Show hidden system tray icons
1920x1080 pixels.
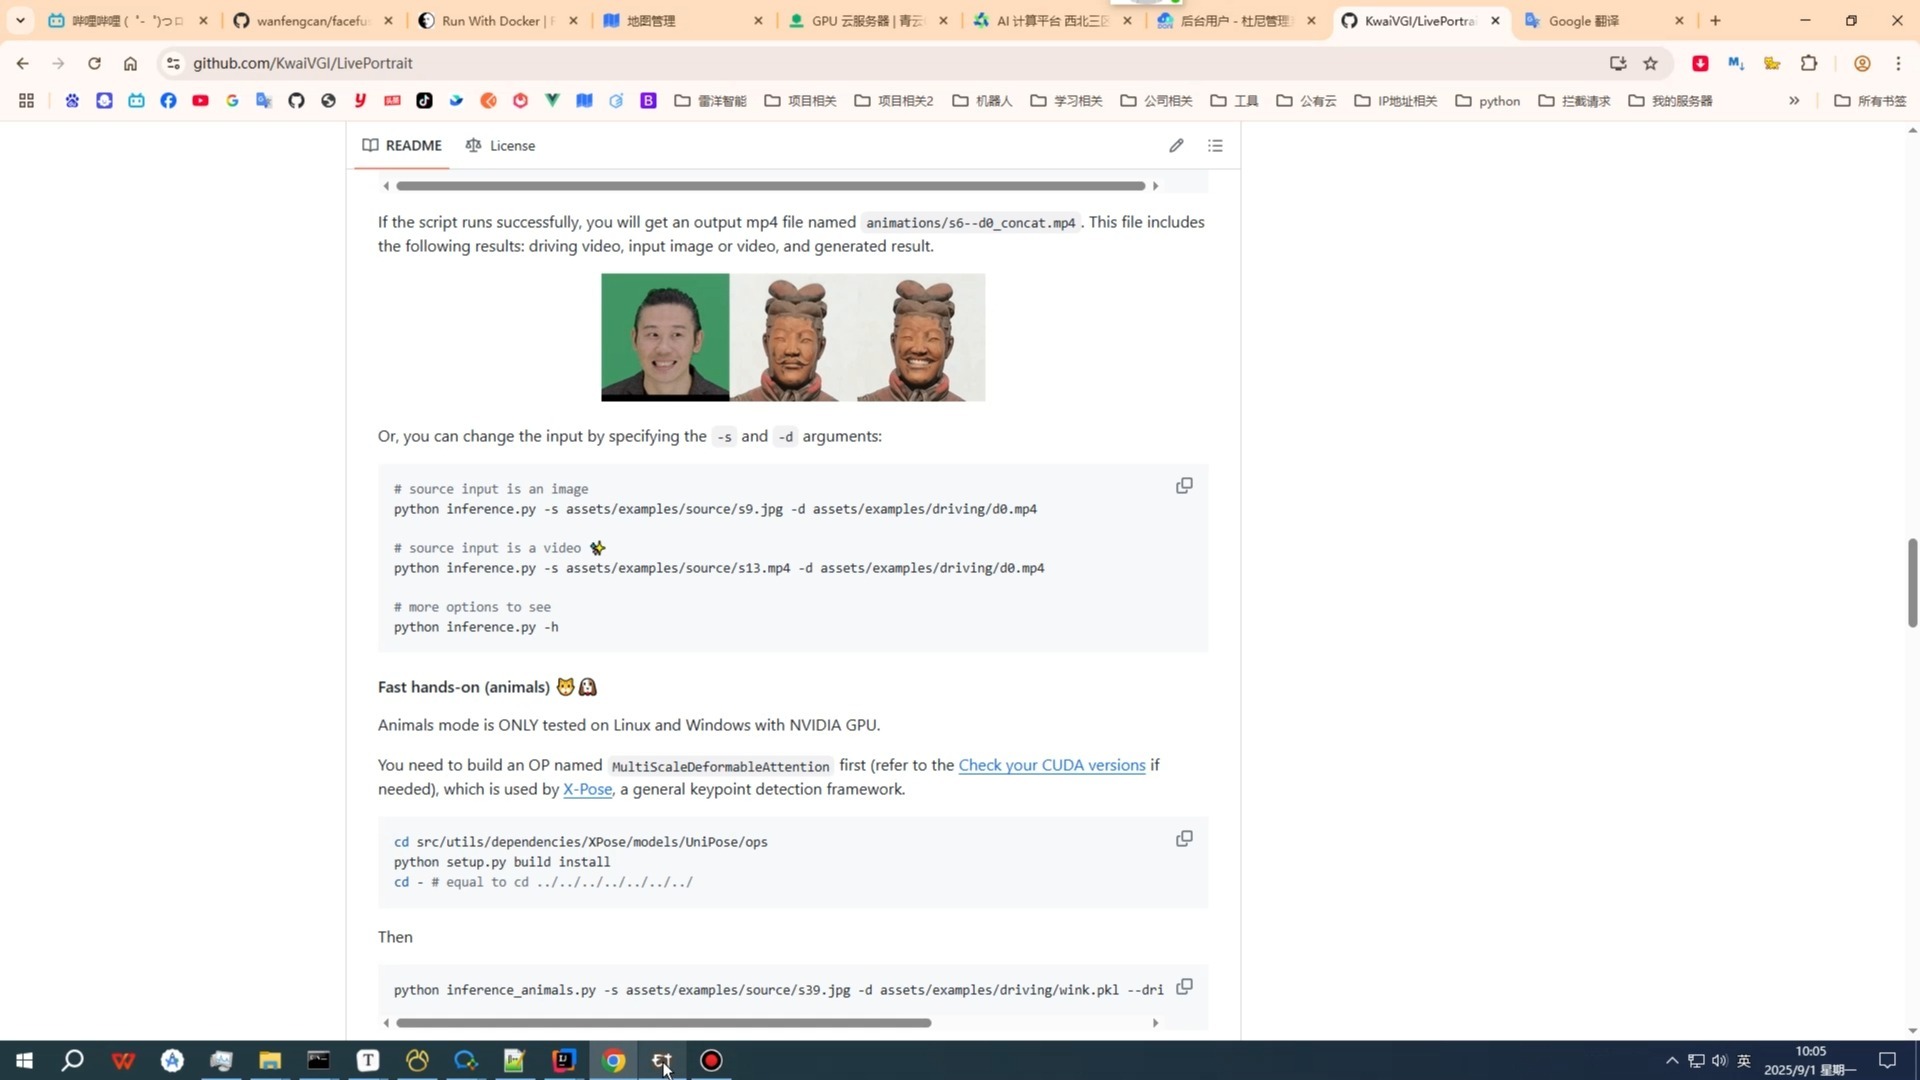click(1672, 1060)
